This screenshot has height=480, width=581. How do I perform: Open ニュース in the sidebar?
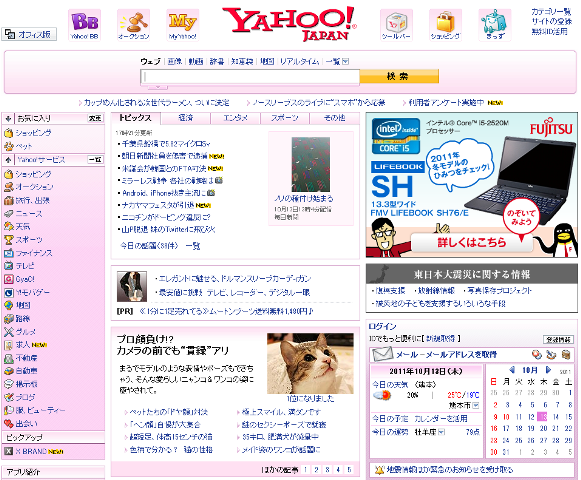click(x=29, y=213)
